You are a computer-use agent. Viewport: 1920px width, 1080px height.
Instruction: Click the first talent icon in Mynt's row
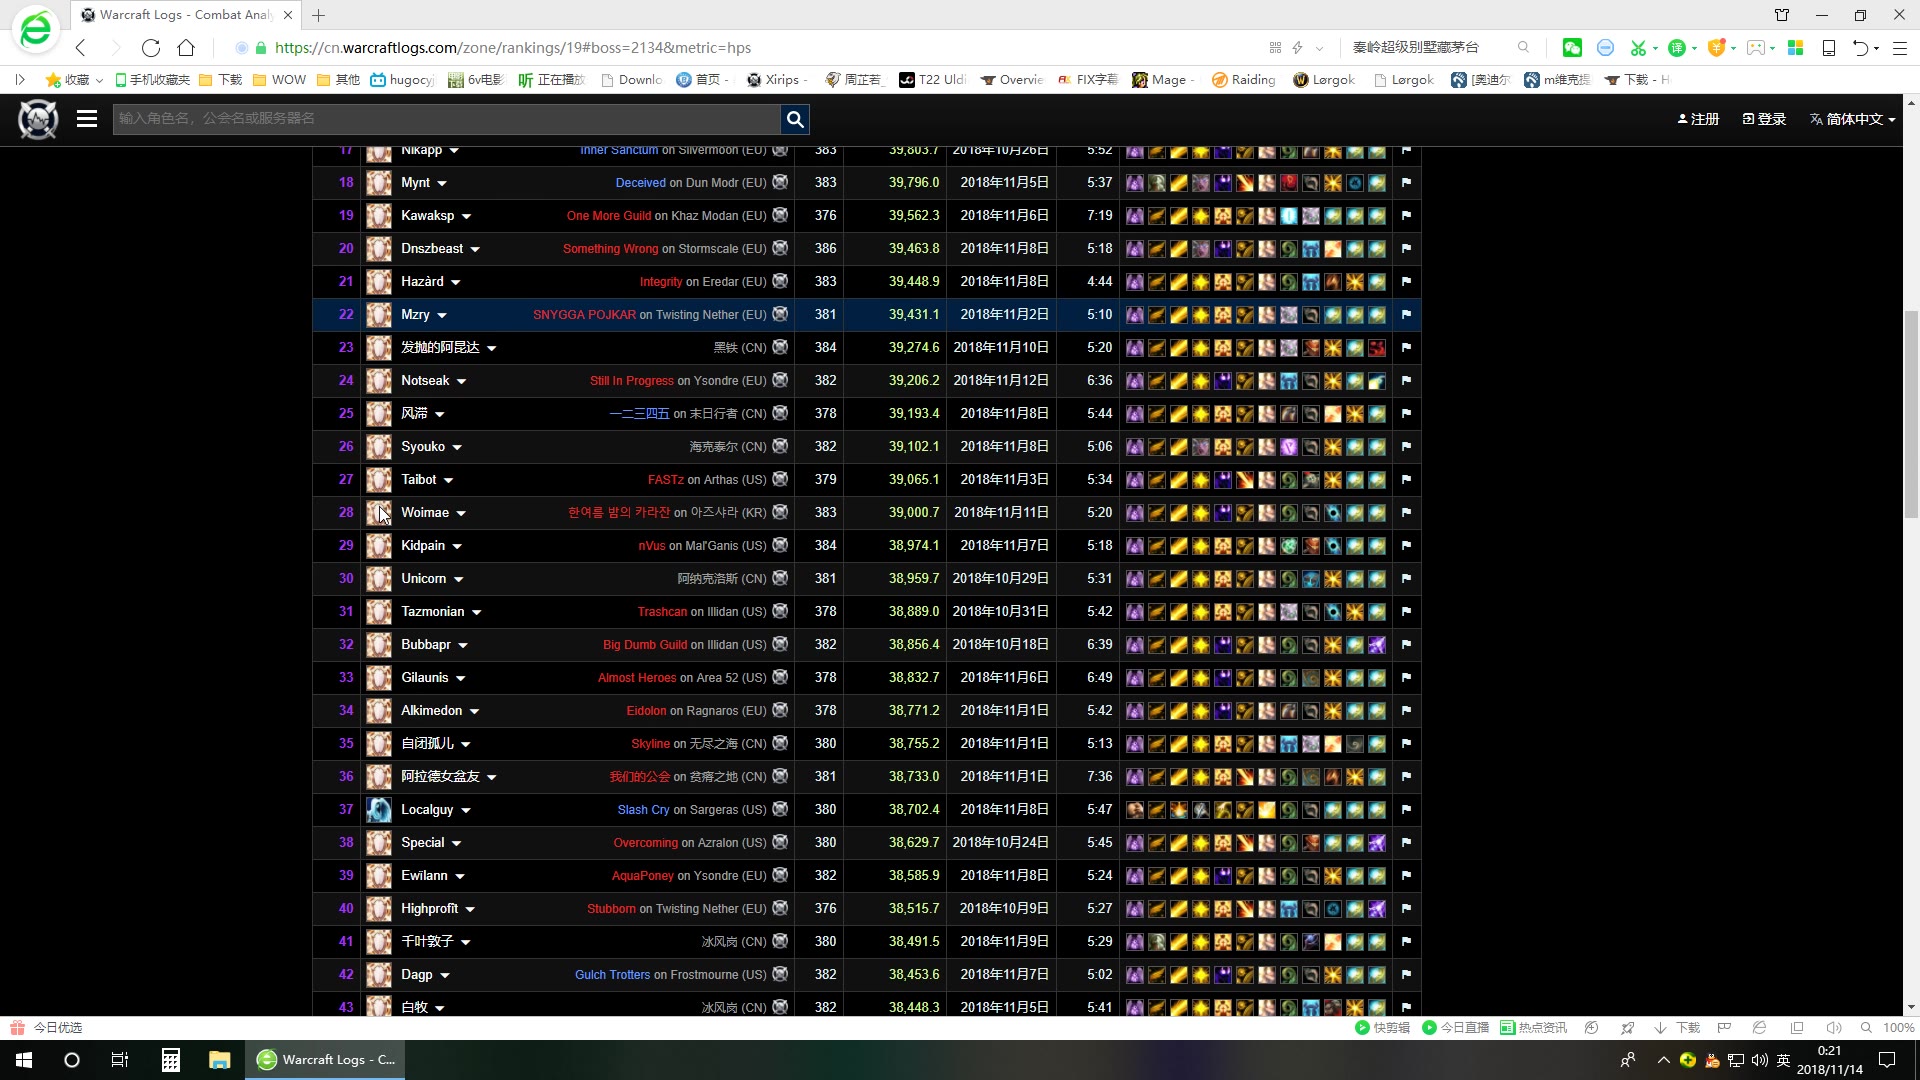click(x=1135, y=183)
